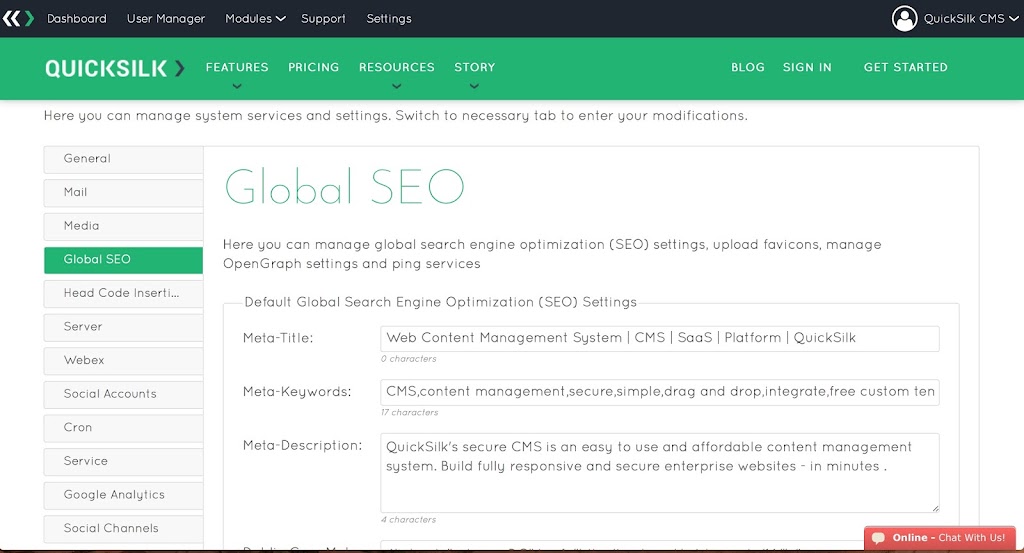Click the GET STARTED button
This screenshot has height=553, width=1024.
[906, 67]
